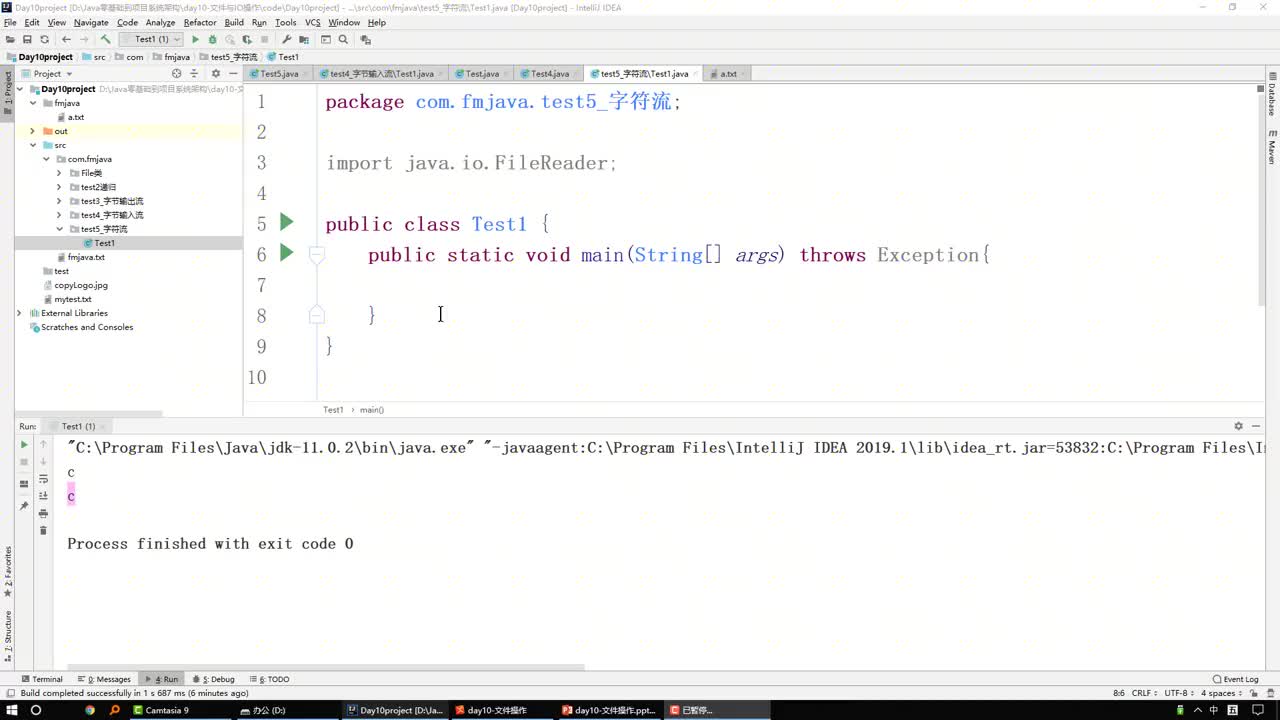Open the File menu

pyautogui.click(x=10, y=22)
